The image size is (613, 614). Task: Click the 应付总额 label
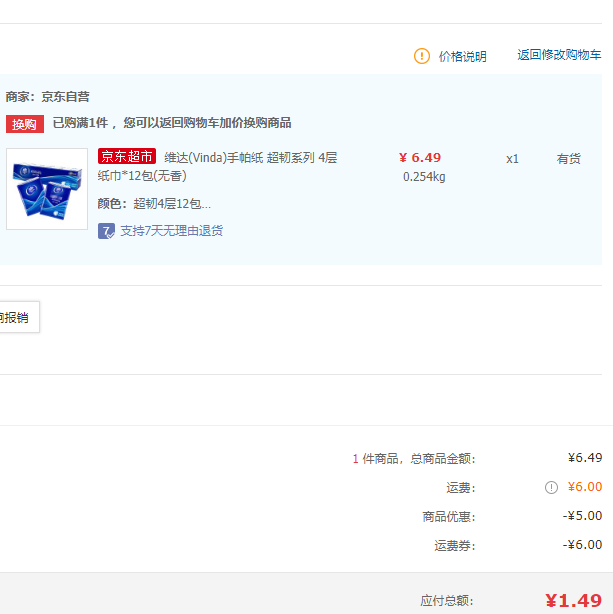[447, 601]
